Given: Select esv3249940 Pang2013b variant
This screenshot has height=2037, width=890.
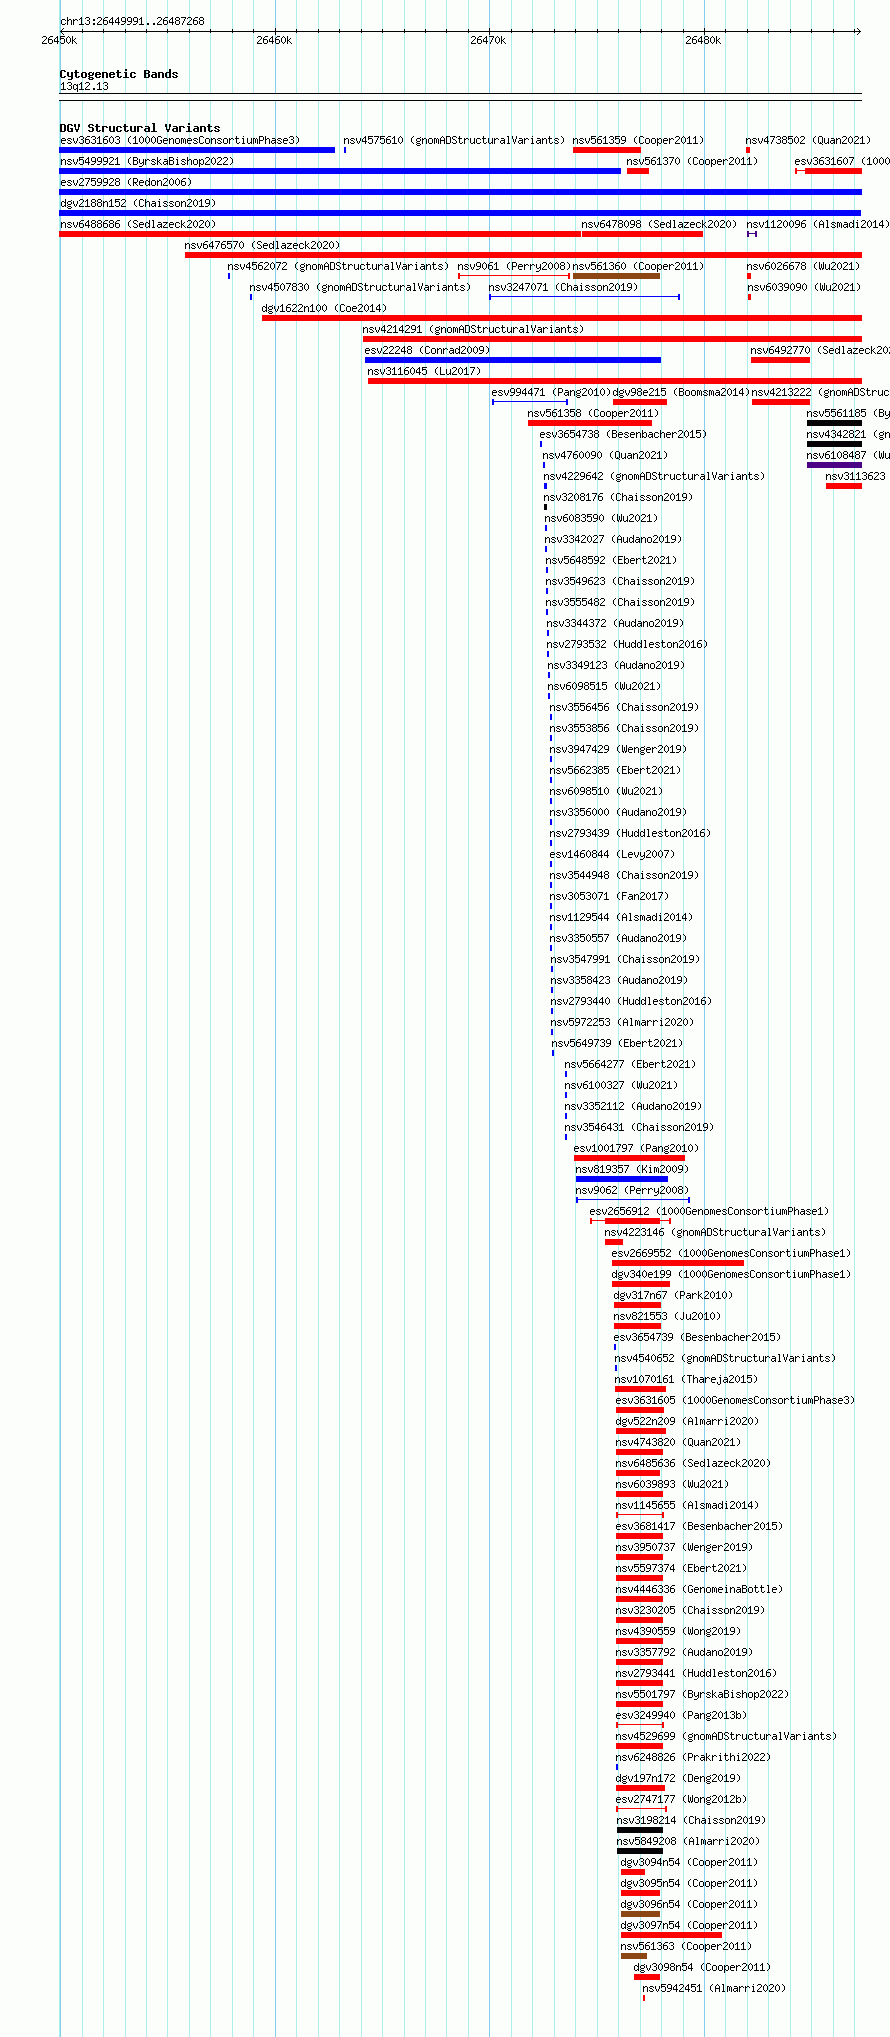Looking at the screenshot, I should tap(681, 1715).
